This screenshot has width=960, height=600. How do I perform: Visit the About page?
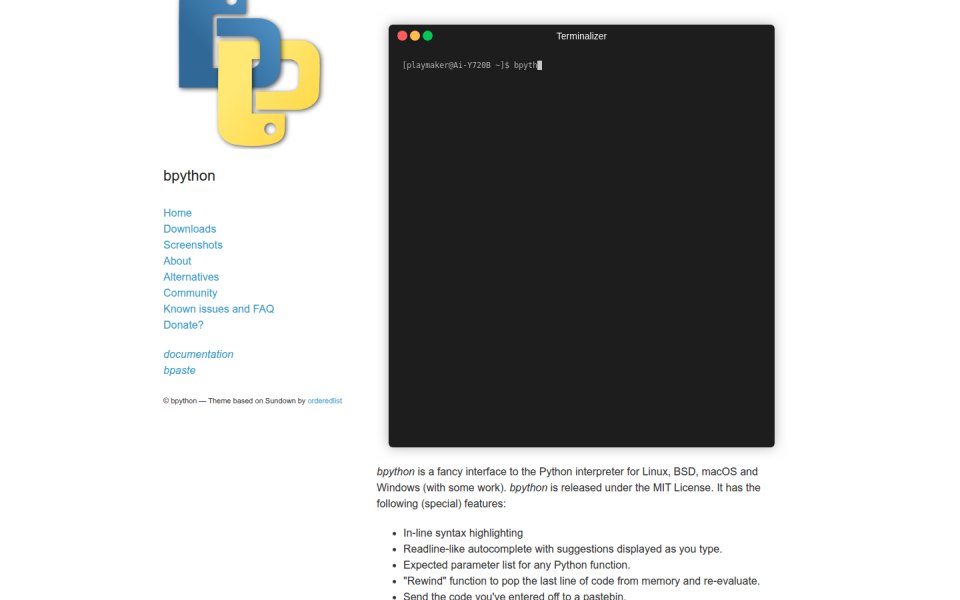(x=177, y=261)
